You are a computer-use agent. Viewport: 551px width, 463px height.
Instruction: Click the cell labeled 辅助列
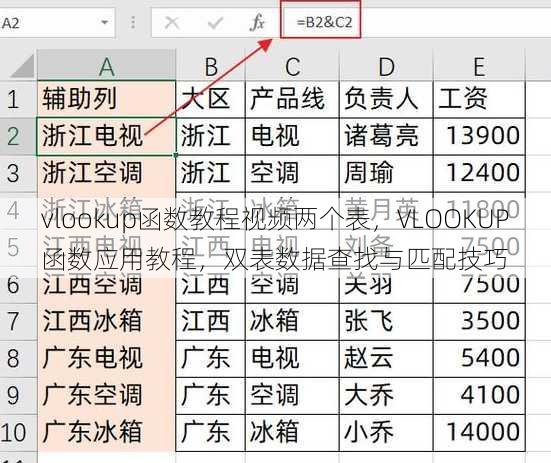(106, 99)
